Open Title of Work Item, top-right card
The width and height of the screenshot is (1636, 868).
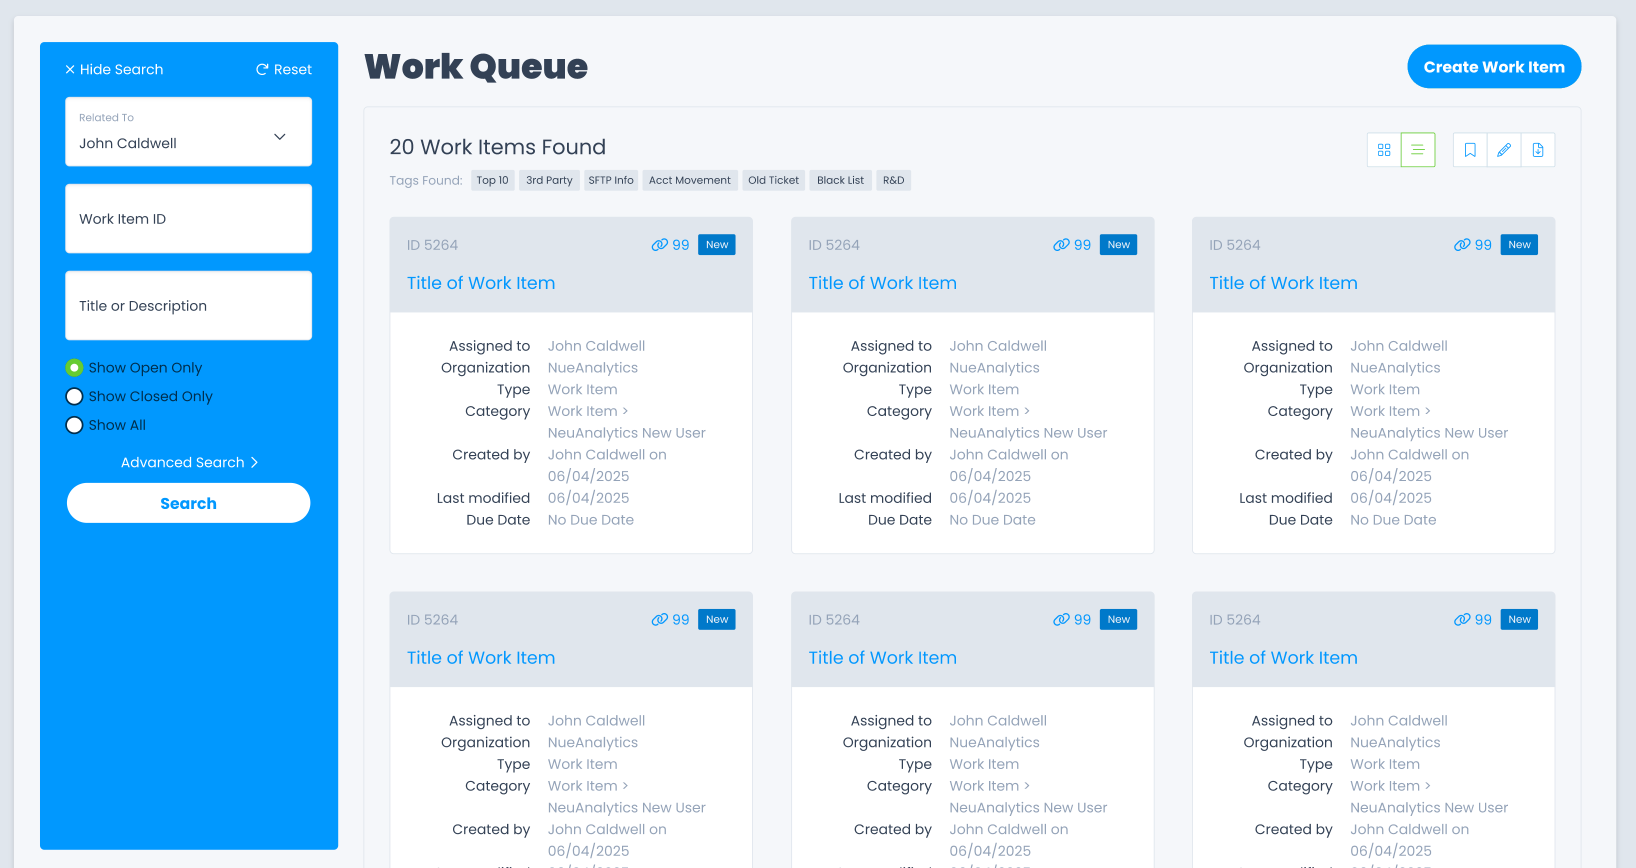coord(1284,283)
